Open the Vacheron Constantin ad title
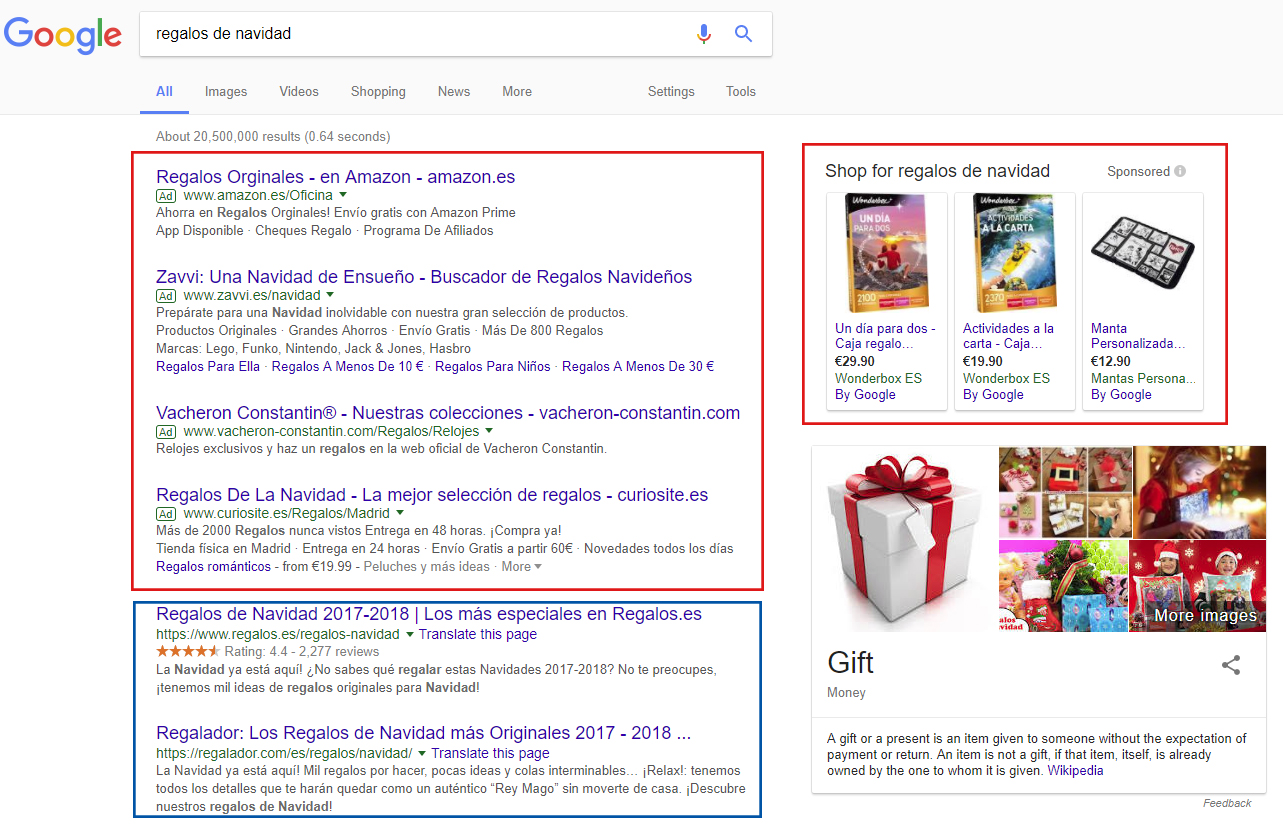 (x=448, y=413)
